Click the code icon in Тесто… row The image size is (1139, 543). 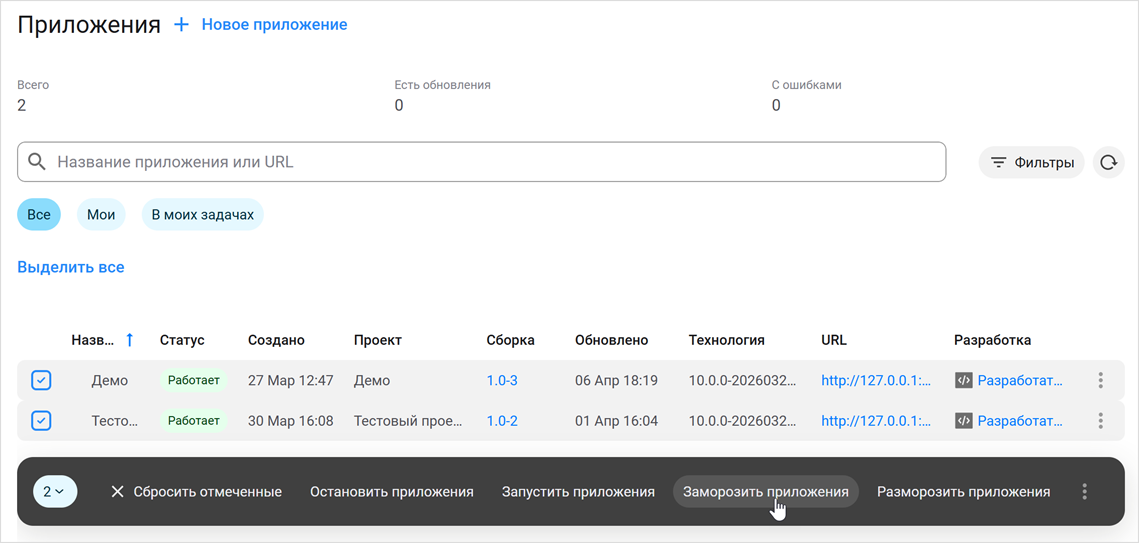tap(963, 420)
